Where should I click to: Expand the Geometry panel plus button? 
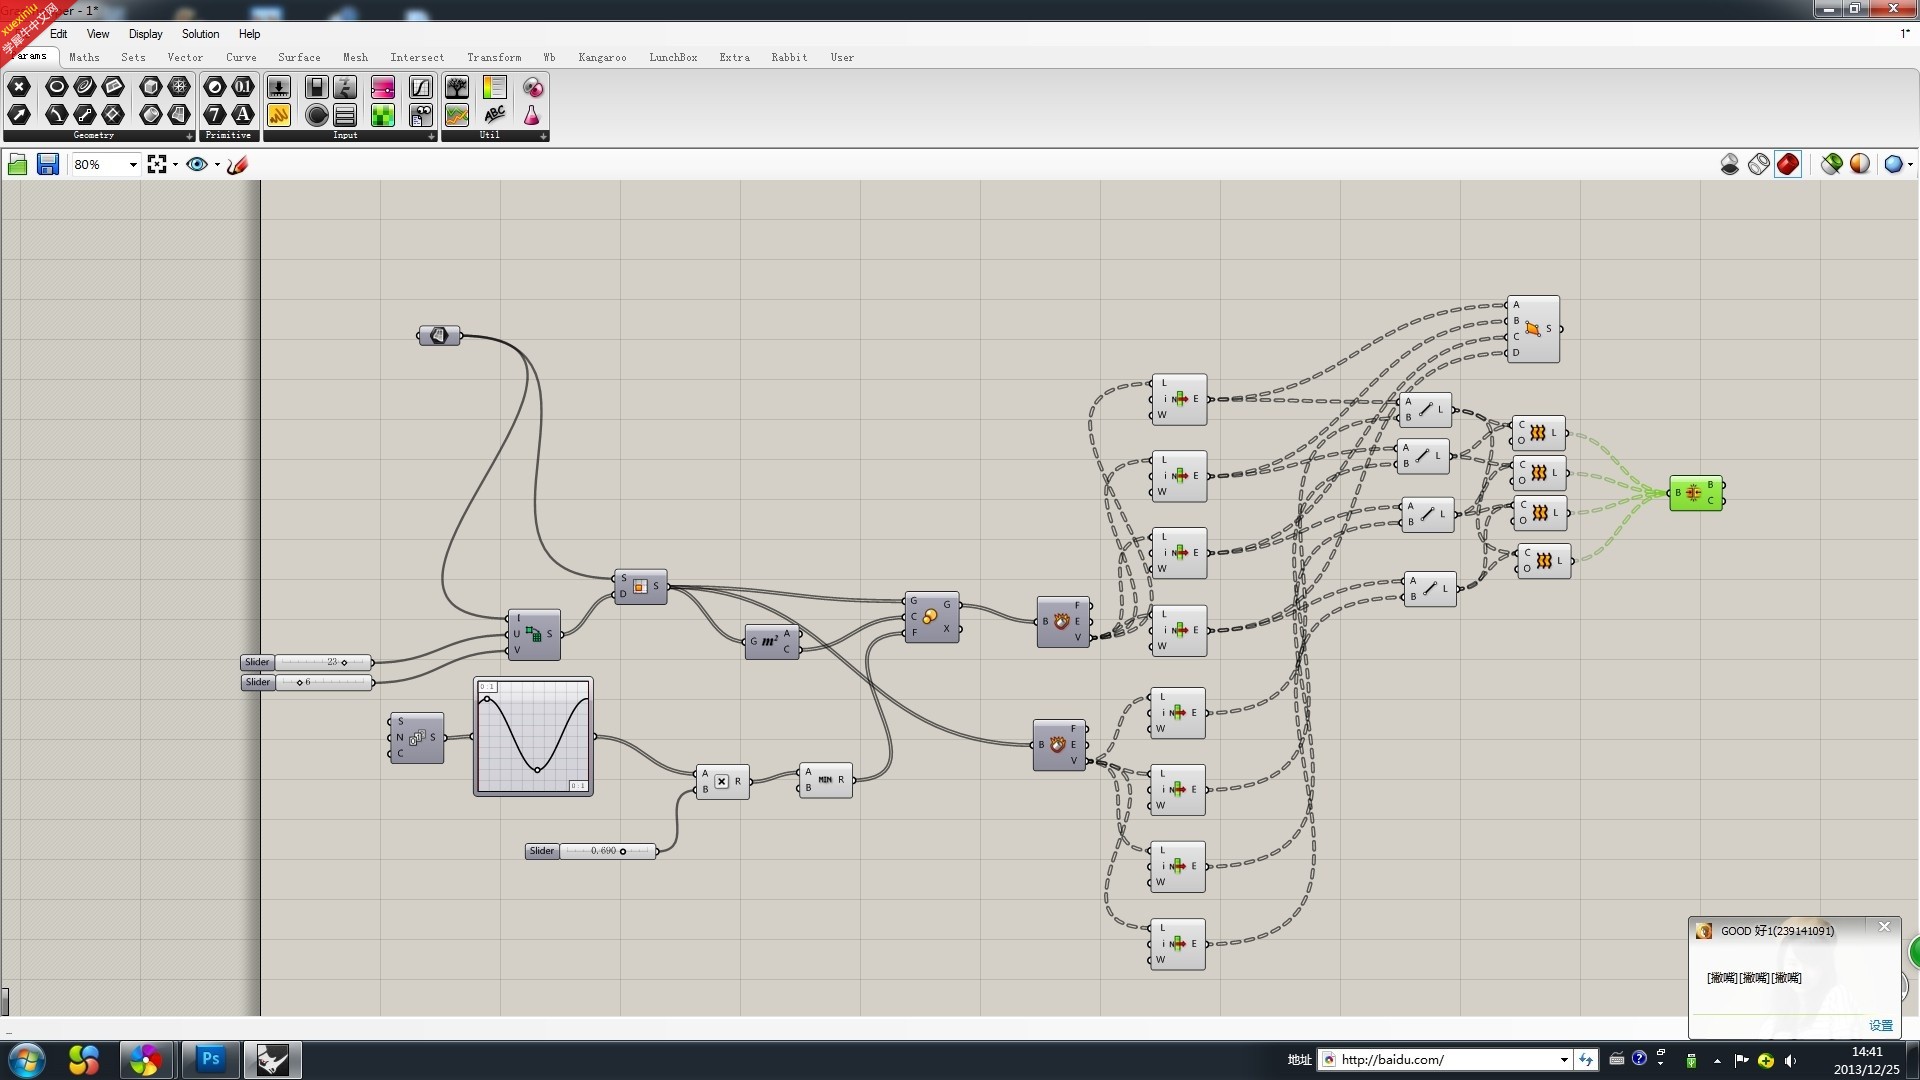point(189,136)
